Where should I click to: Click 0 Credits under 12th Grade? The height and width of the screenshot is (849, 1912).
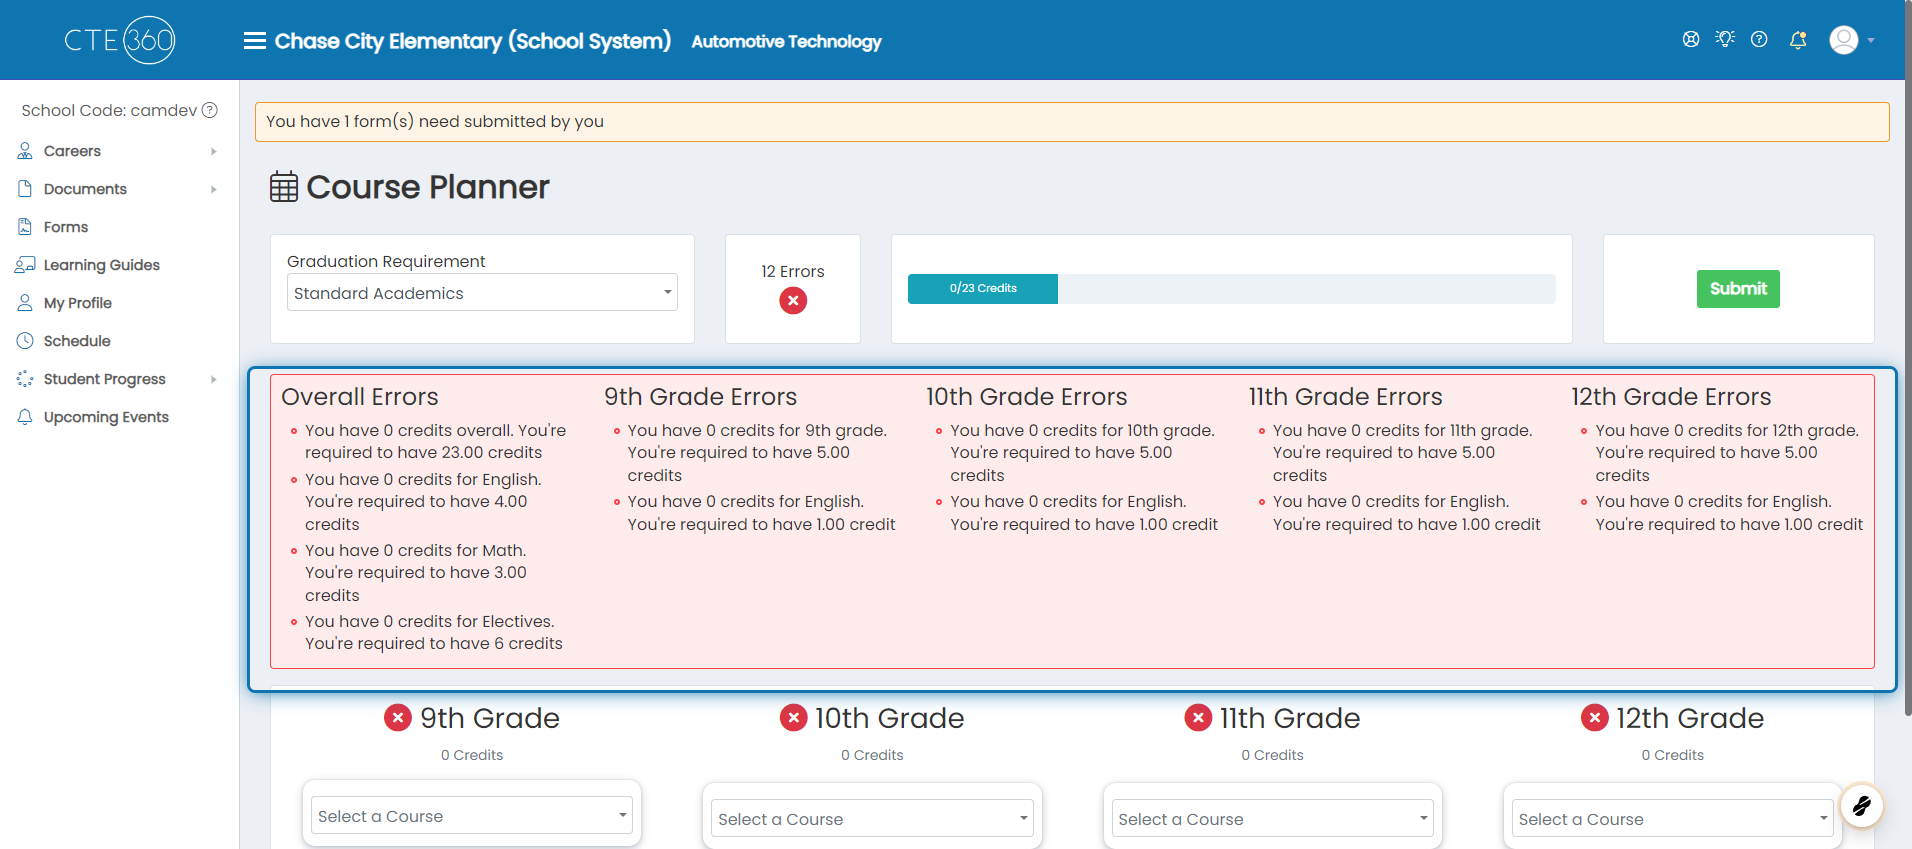(1672, 755)
